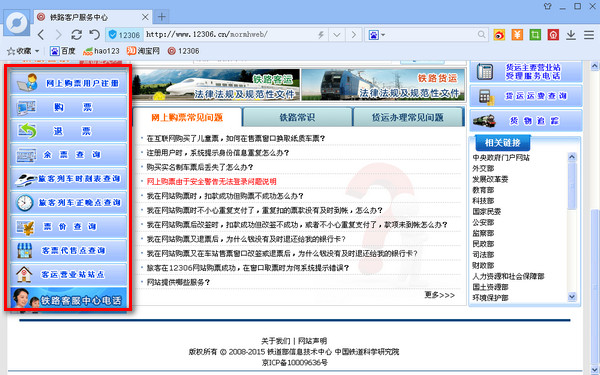The height and width of the screenshot is (375, 600).
Task: Open 客票代售点查询 agency query
Action: [x=68, y=250]
